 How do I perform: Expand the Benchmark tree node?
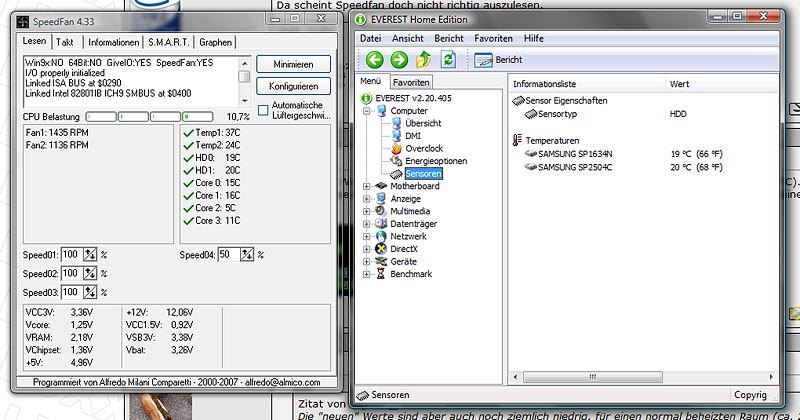coord(366,274)
